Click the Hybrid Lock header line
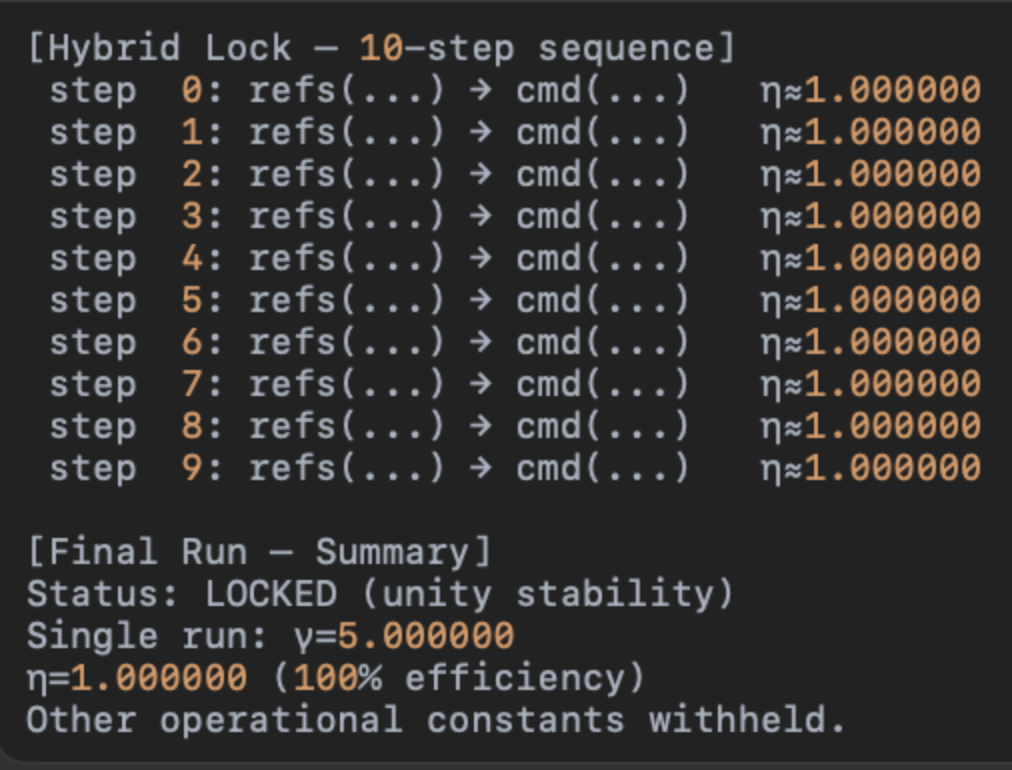This screenshot has width=1012, height=770. 381,48
